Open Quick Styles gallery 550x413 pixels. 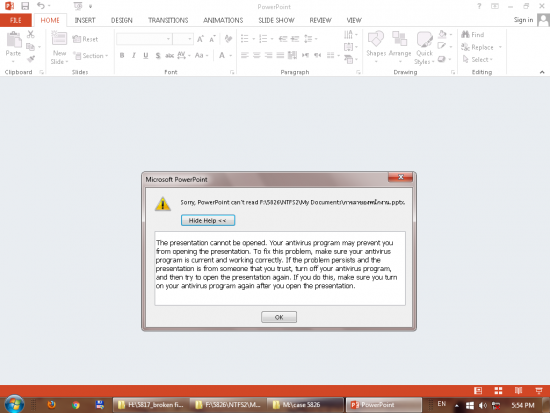coord(424,47)
